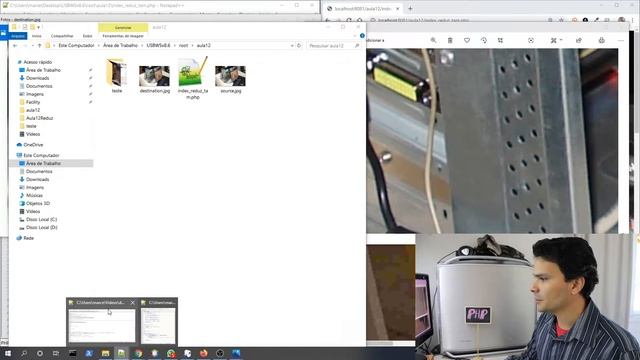
Task: Click the delete trash icon in Photos viewer
Action: coord(450,40)
